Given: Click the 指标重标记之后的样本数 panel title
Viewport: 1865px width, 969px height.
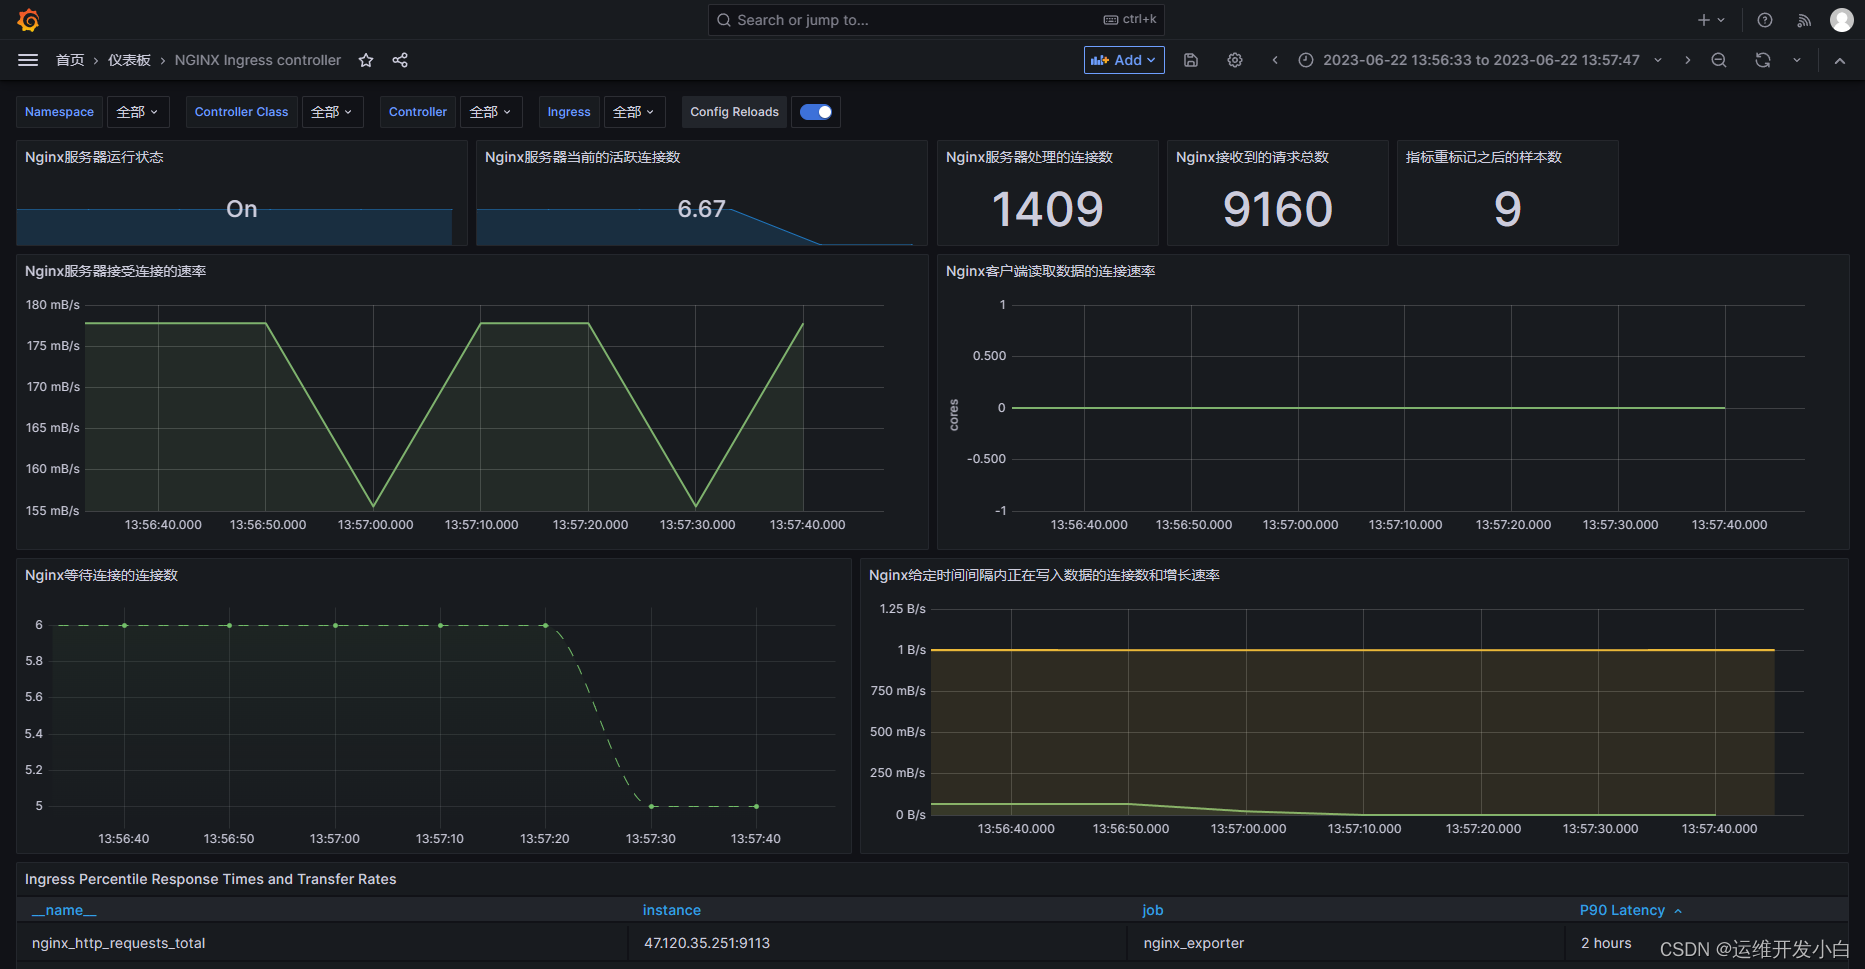Looking at the screenshot, I should pyautogui.click(x=1484, y=157).
